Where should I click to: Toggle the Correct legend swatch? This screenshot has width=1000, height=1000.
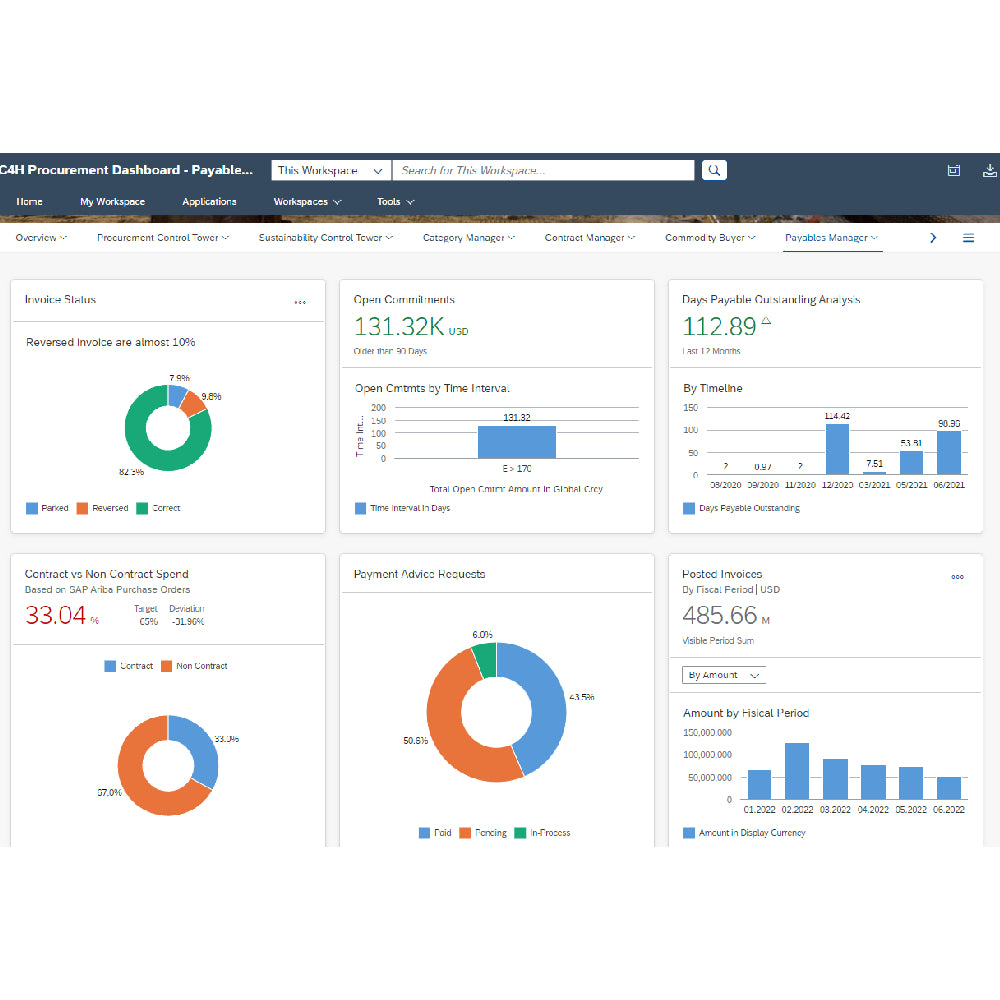142,508
